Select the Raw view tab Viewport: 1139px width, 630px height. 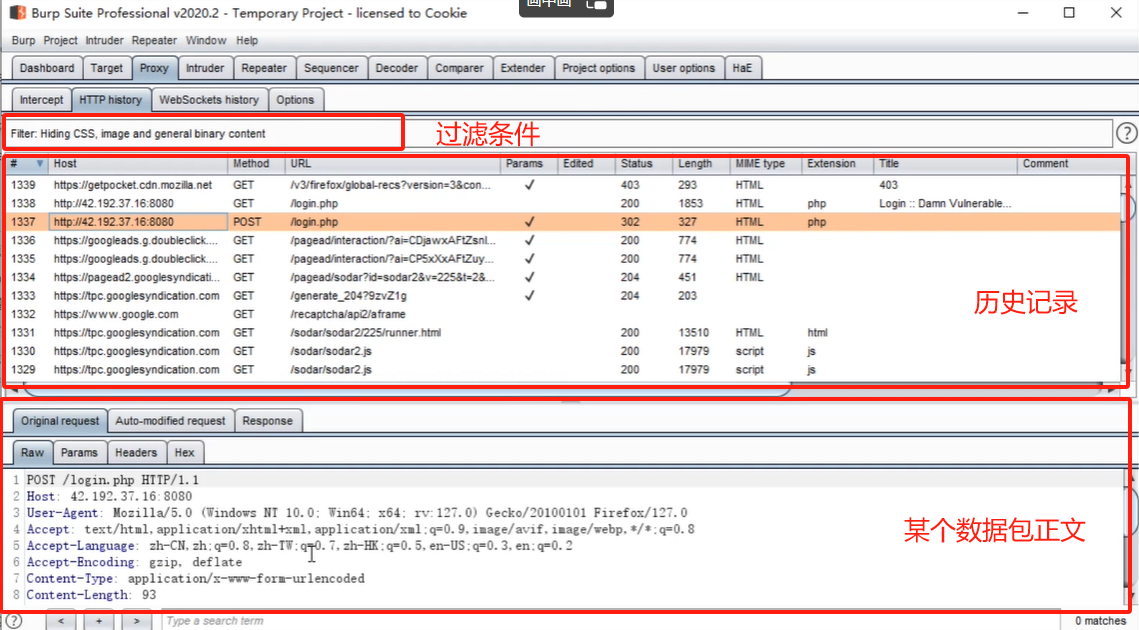pyautogui.click(x=32, y=453)
